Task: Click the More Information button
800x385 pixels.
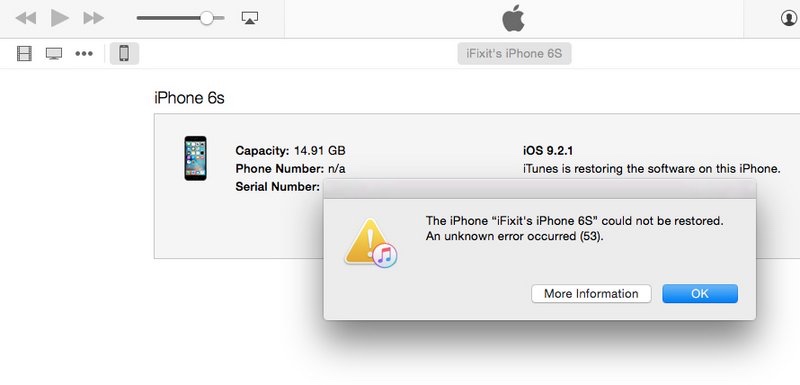Action: (x=591, y=294)
